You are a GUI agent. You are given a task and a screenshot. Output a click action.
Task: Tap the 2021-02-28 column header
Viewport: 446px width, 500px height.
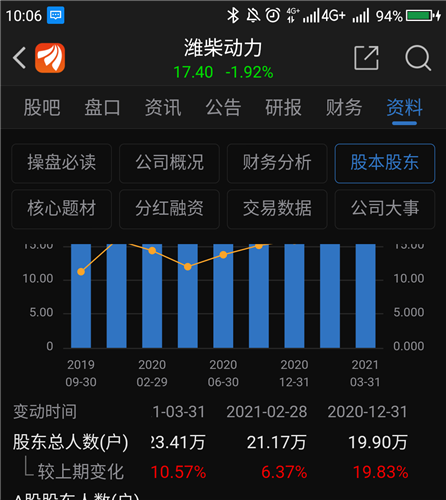[267, 412]
